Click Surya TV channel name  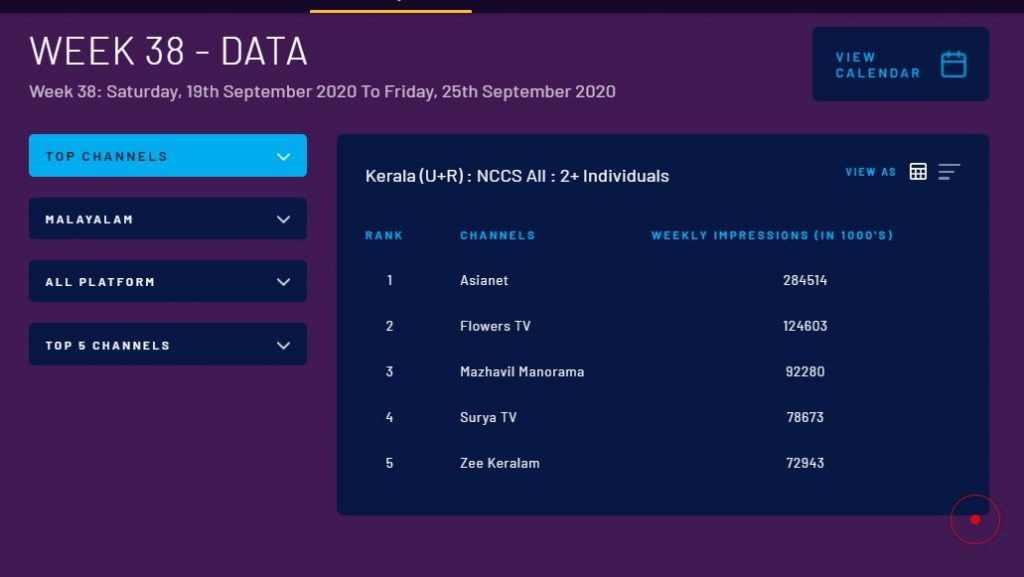[x=488, y=417]
